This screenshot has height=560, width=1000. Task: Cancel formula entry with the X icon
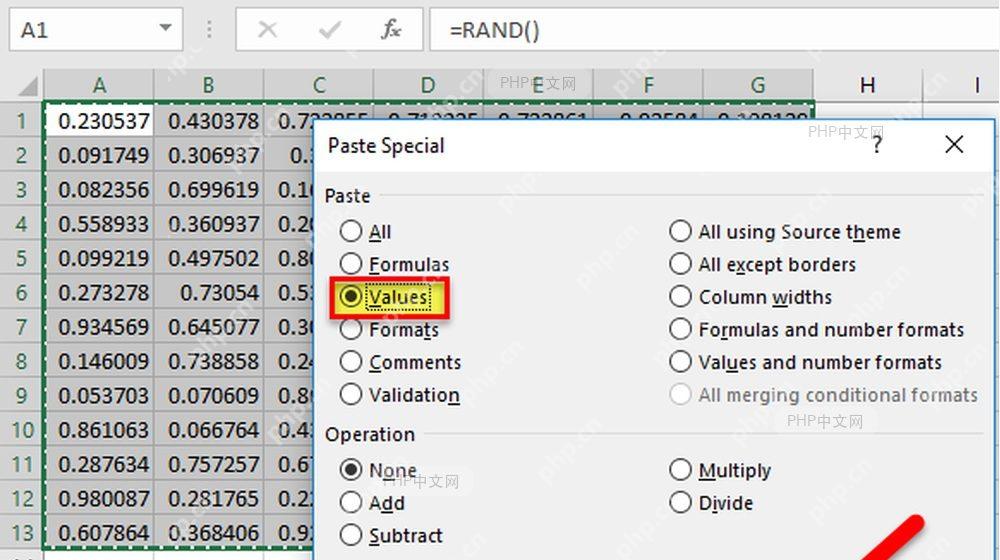coord(267,29)
